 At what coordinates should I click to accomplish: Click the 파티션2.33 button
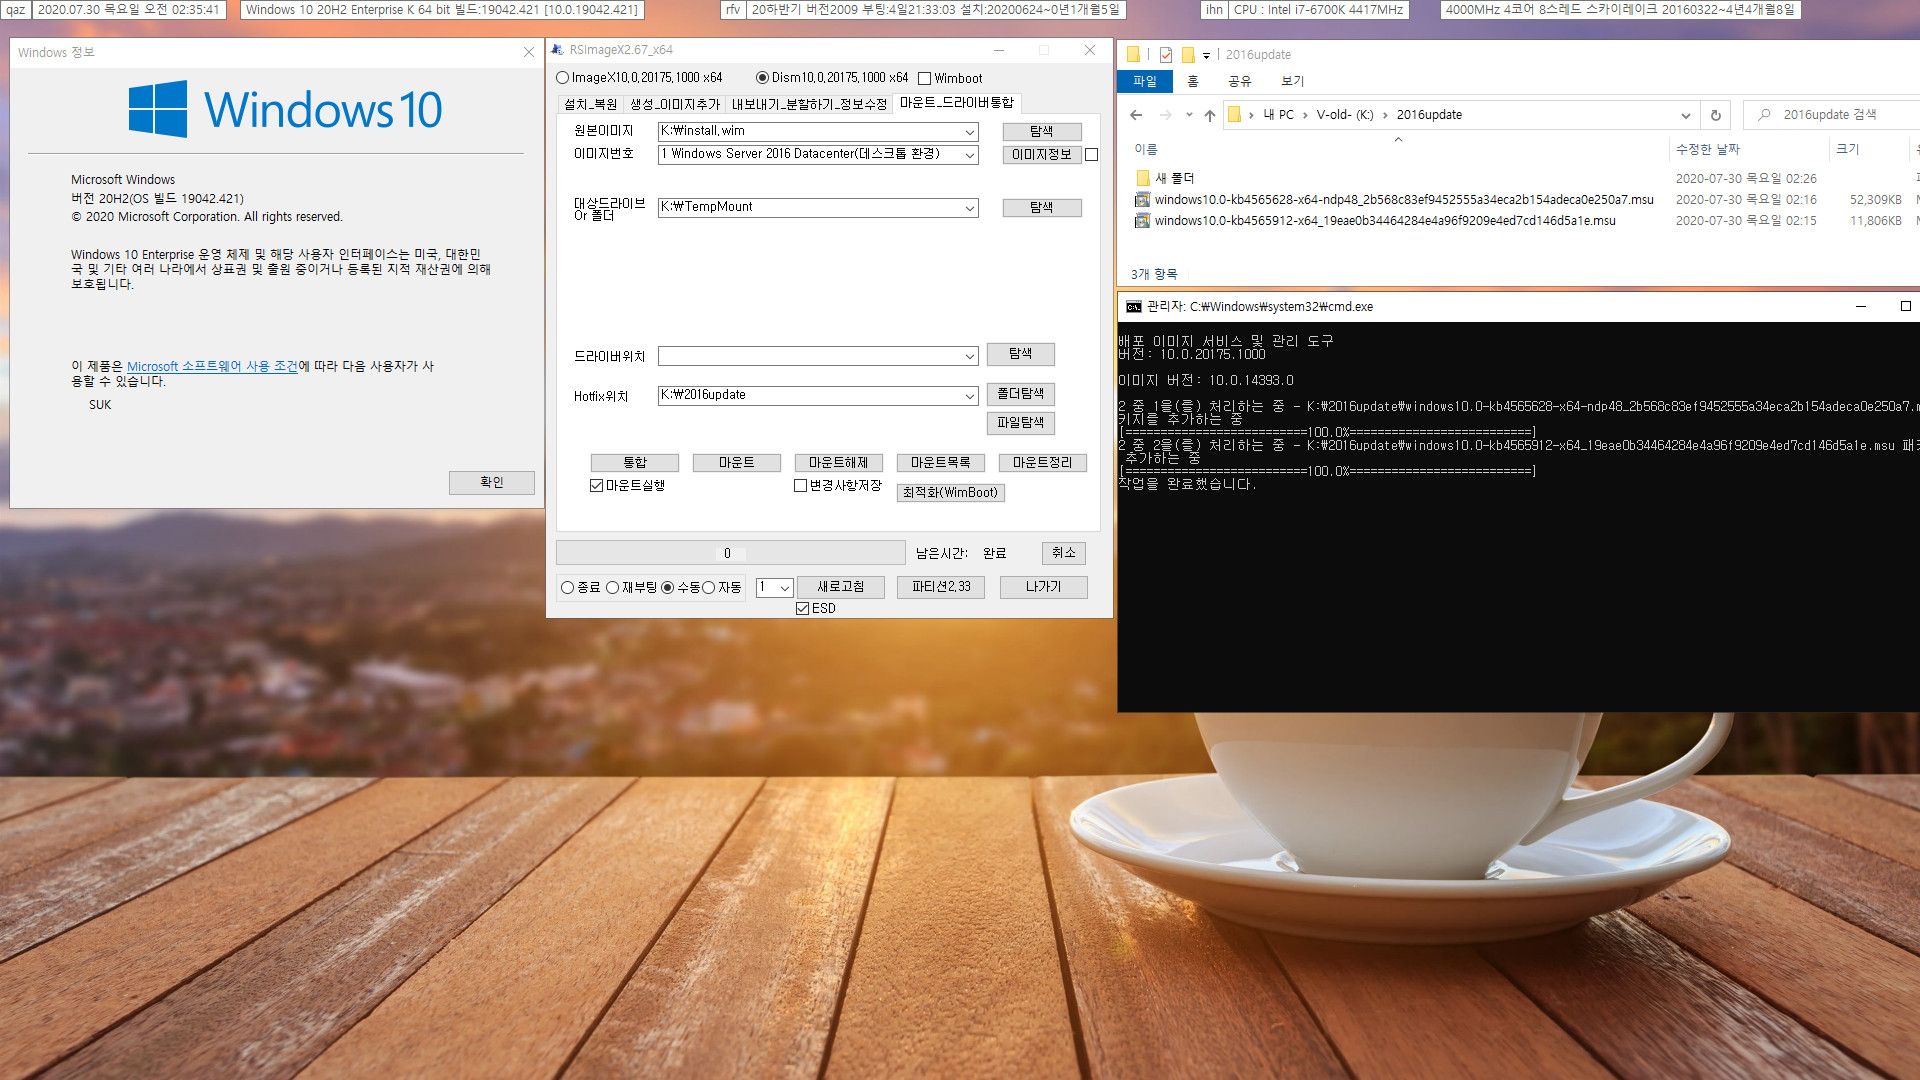(941, 587)
